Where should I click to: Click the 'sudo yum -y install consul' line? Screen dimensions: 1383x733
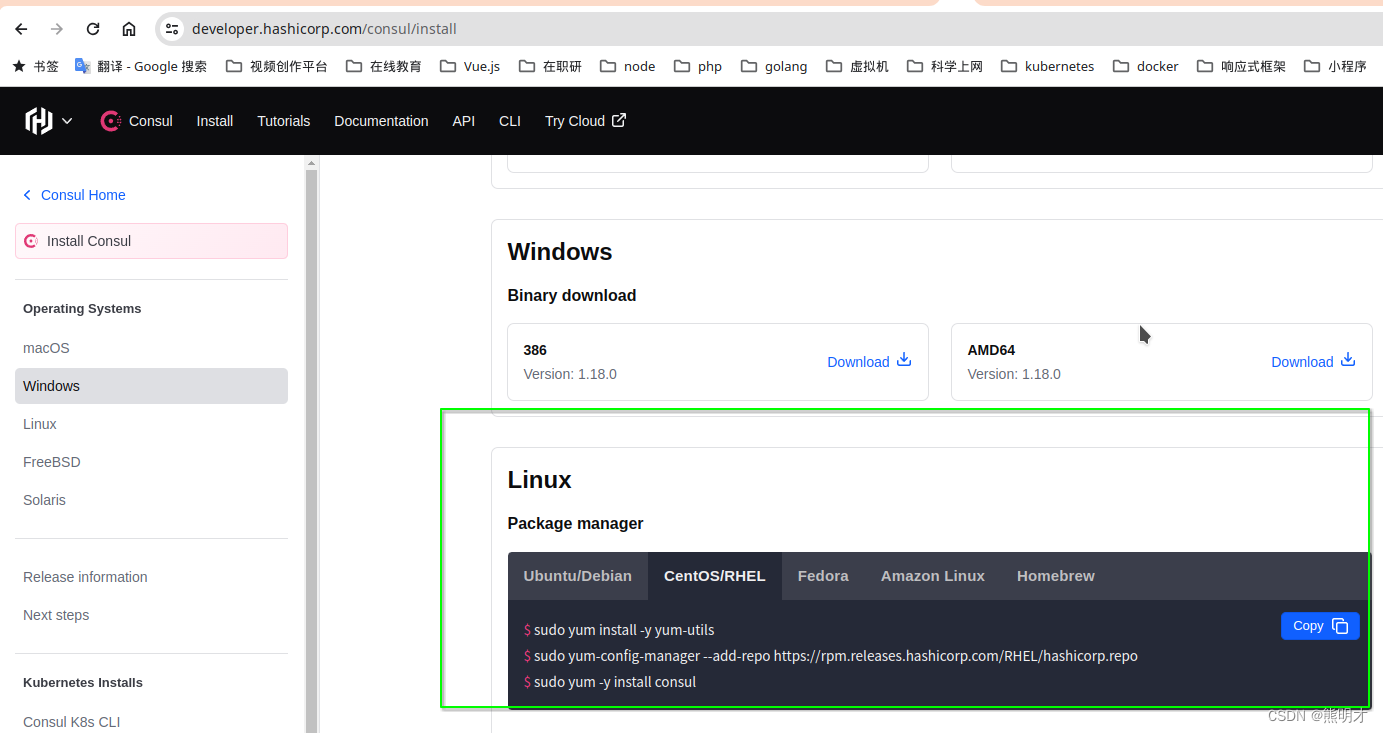coord(610,682)
